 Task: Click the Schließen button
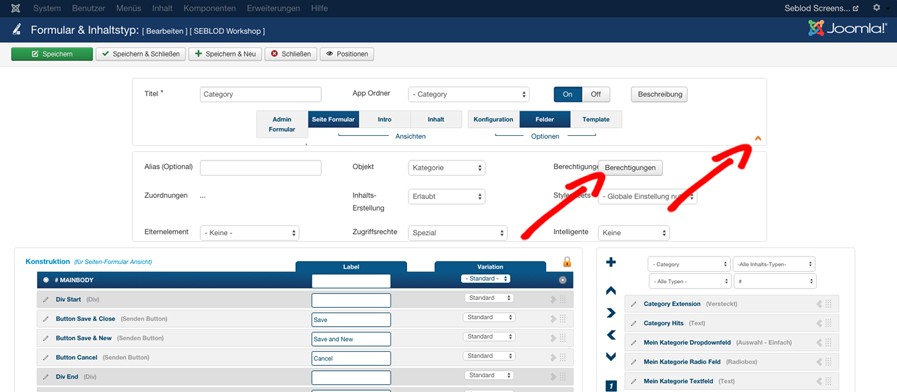tap(291, 54)
